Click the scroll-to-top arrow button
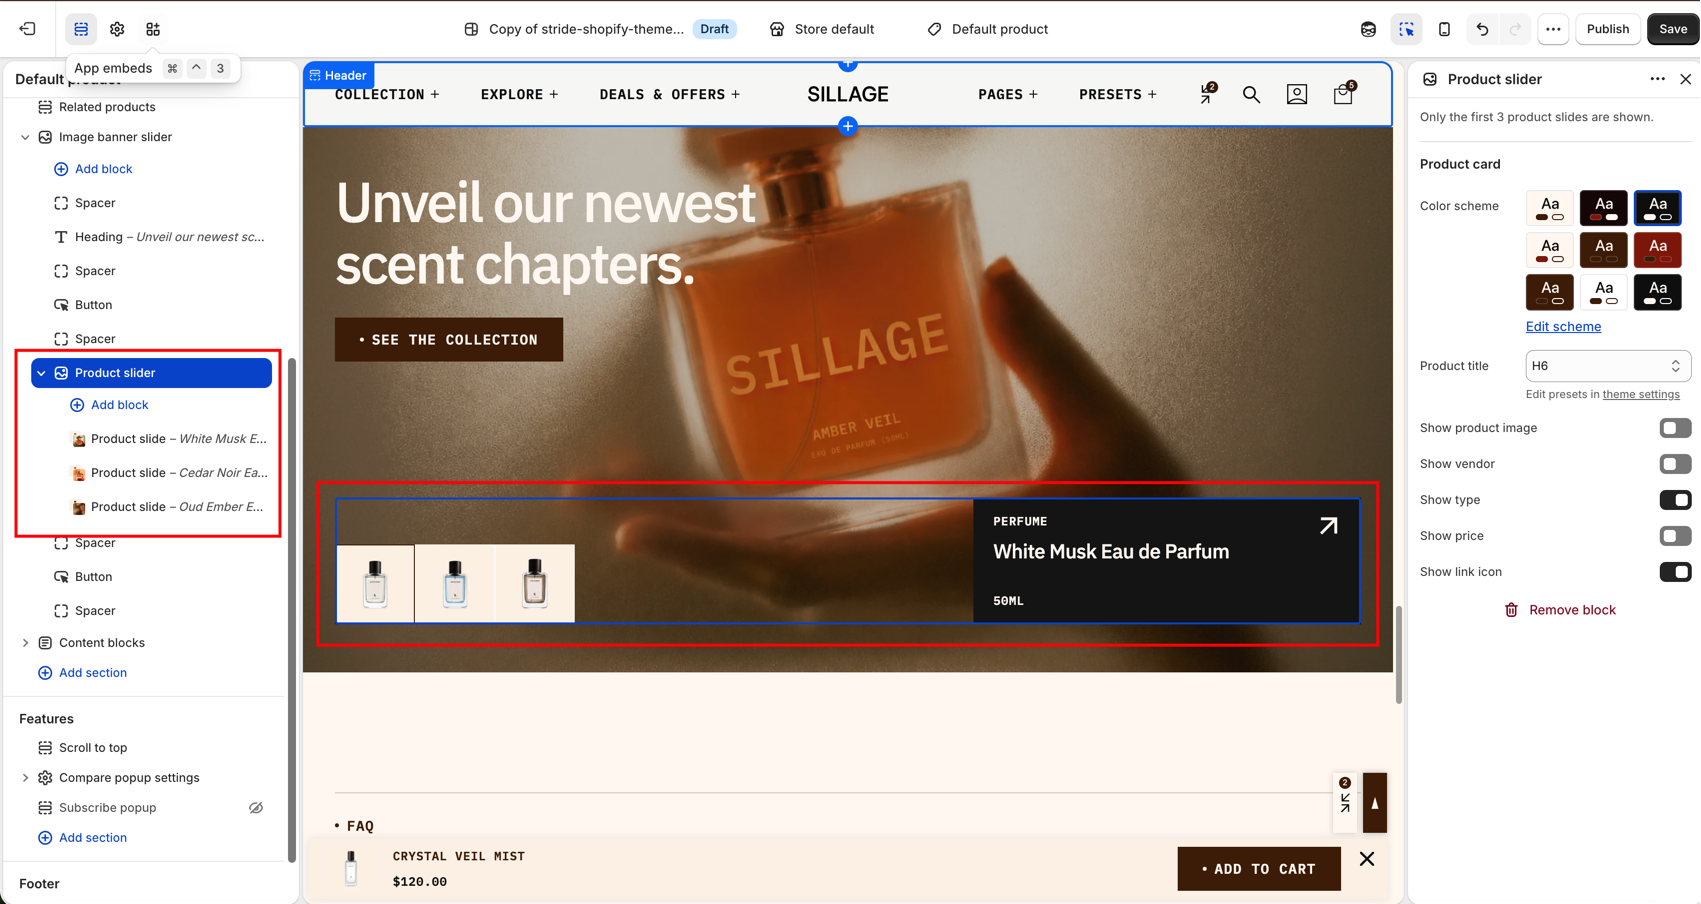1701x904 pixels. [x=1375, y=802]
